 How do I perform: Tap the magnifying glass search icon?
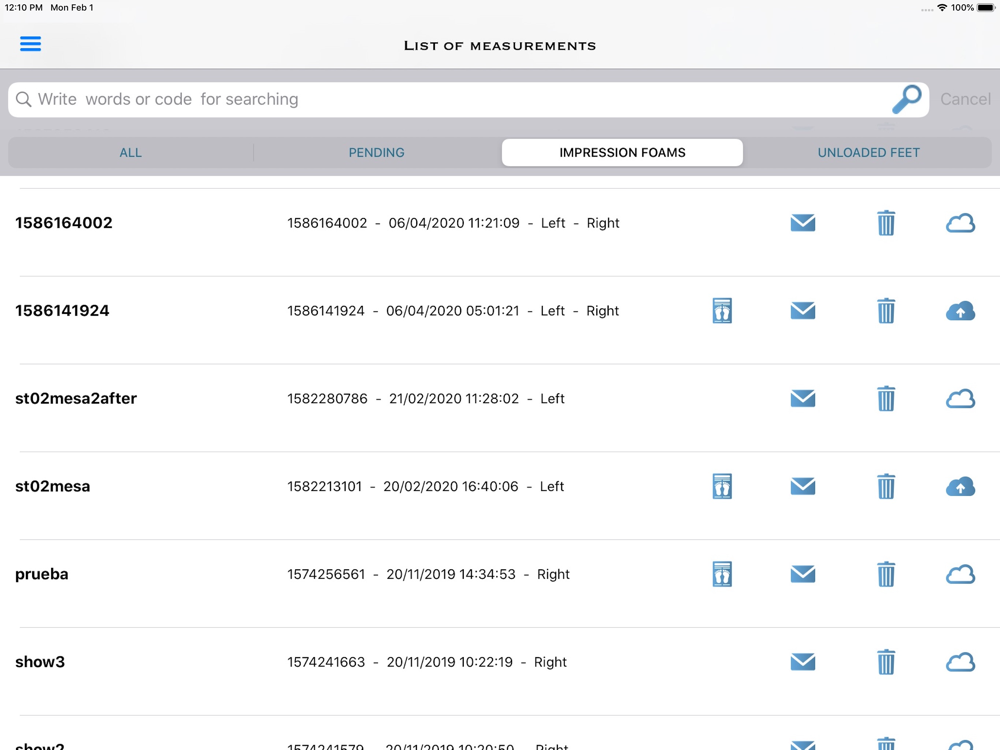point(906,99)
